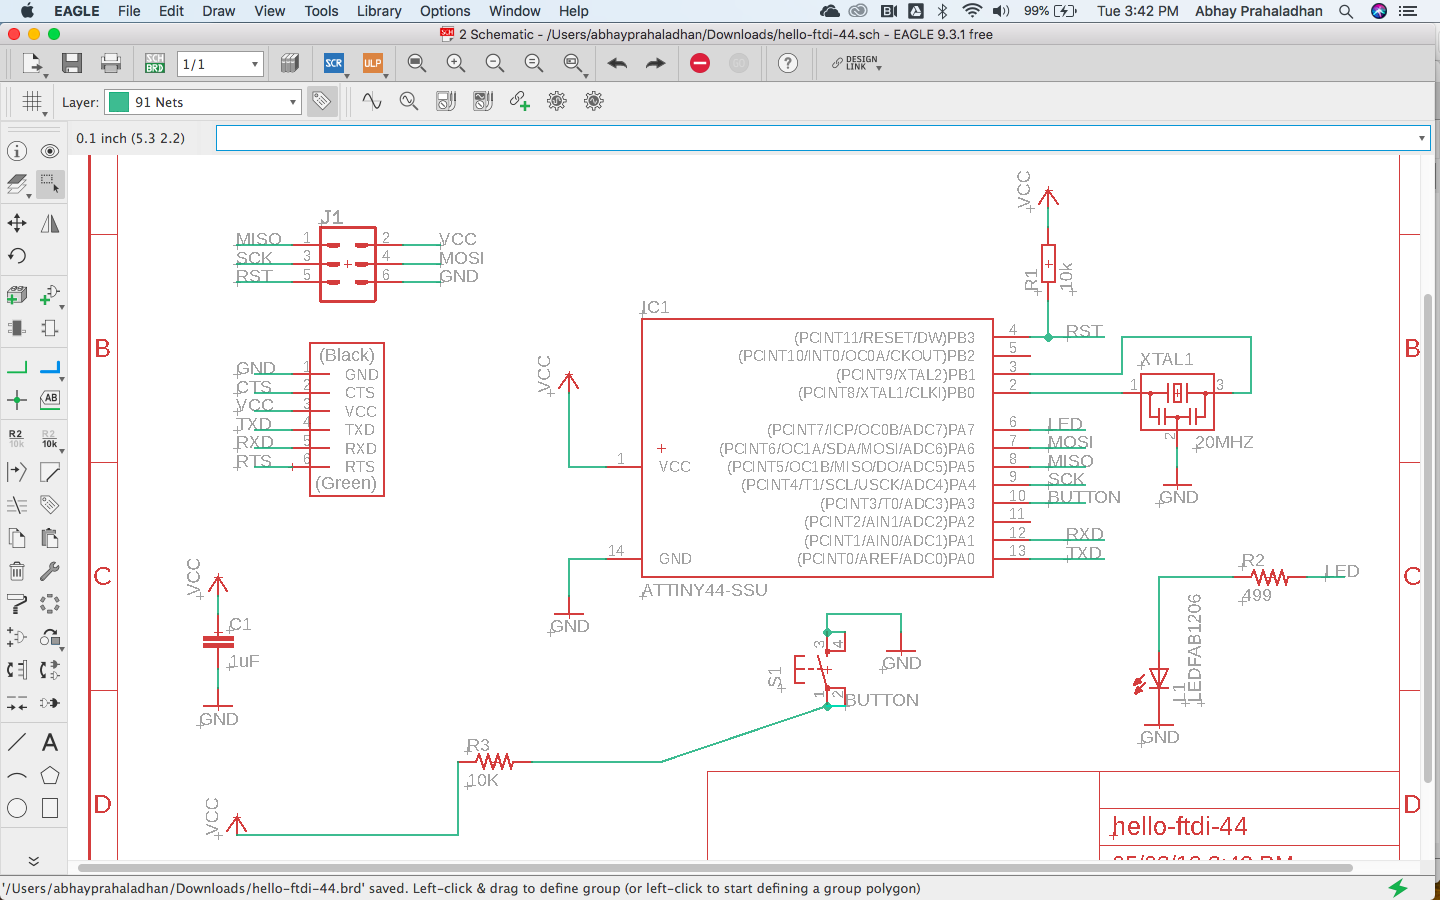Select the Move tool
Screen dimensions: 1440x900
(x=17, y=223)
